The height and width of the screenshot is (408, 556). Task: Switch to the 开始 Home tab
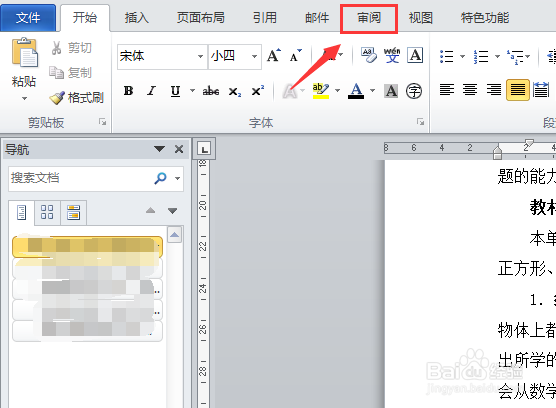point(85,18)
